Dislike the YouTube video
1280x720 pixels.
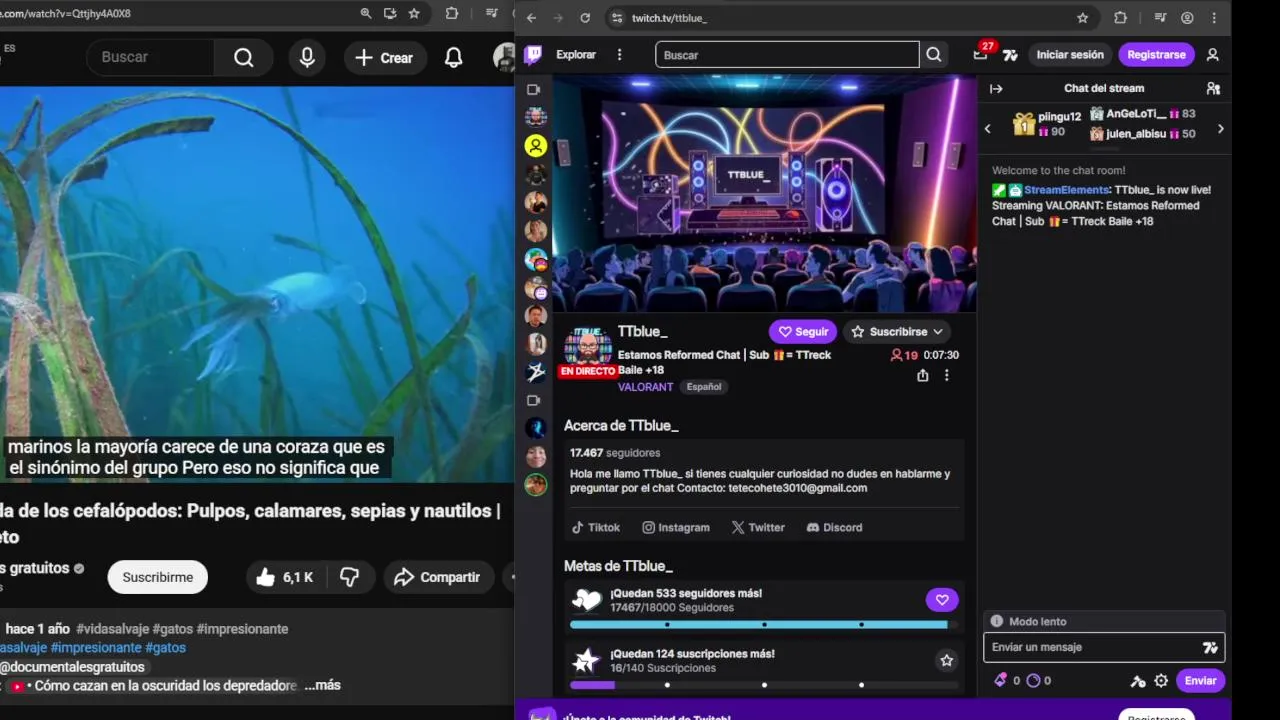click(350, 577)
